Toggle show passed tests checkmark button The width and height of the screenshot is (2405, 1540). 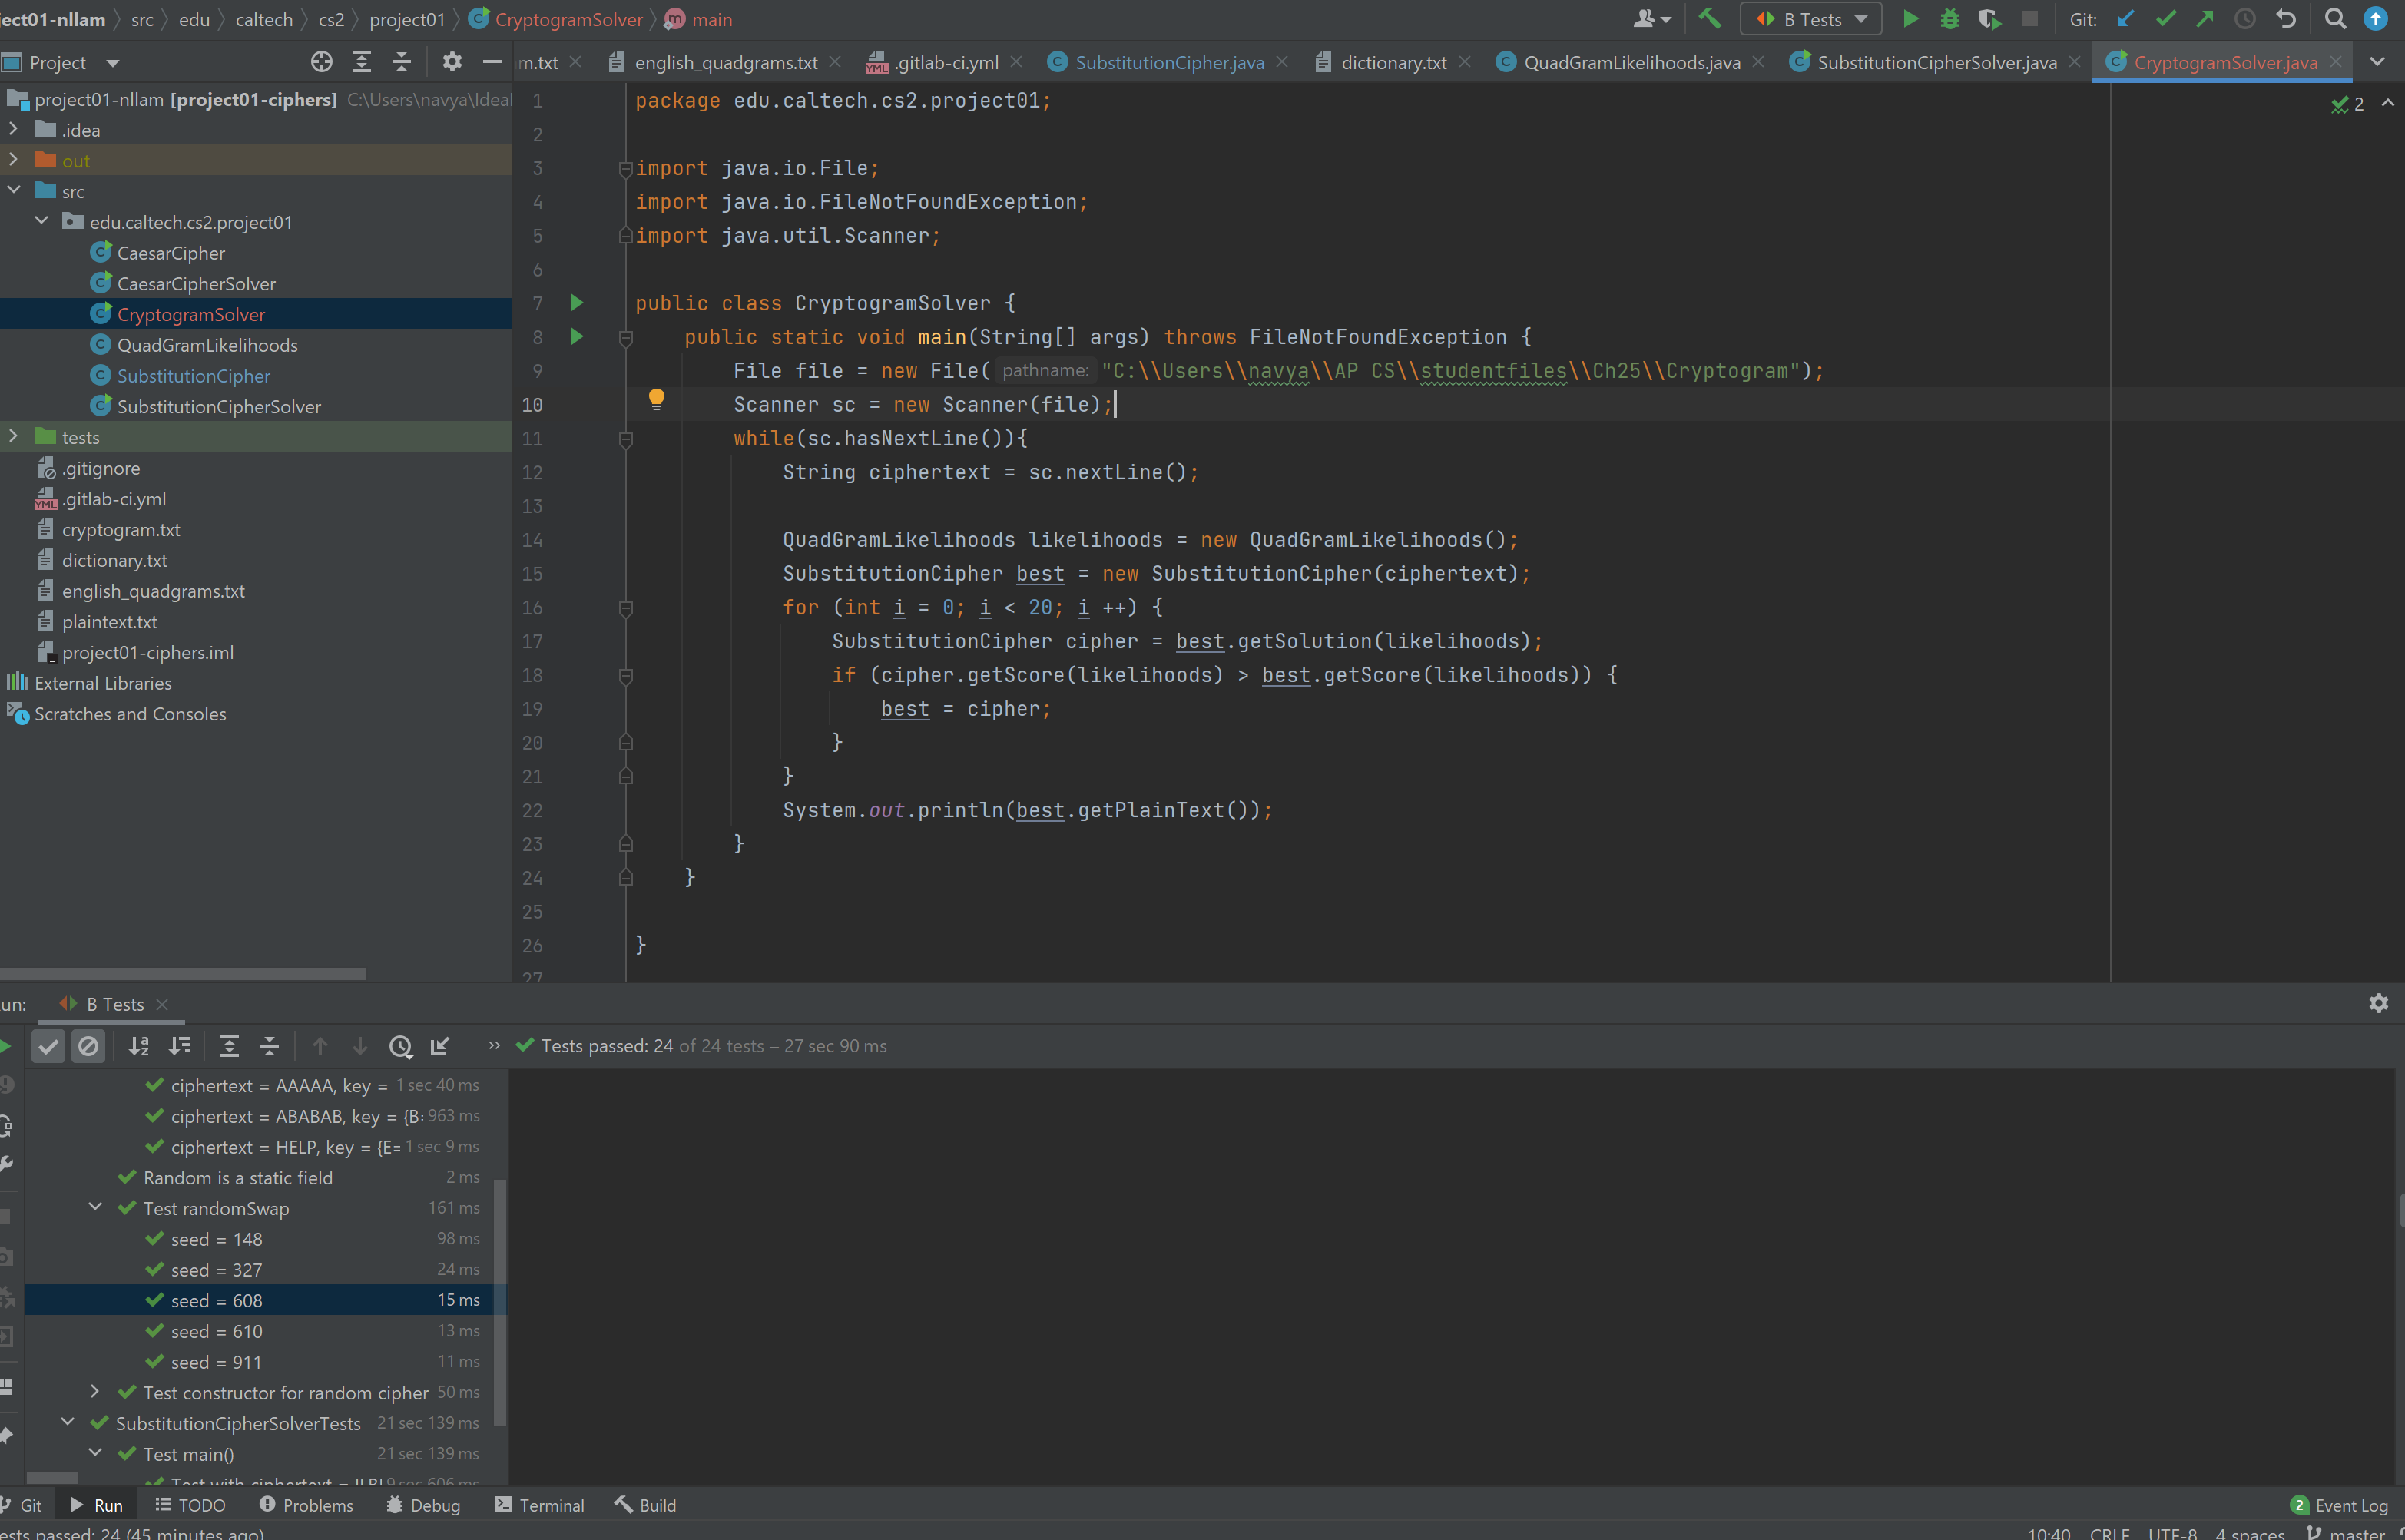click(x=48, y=1046)
